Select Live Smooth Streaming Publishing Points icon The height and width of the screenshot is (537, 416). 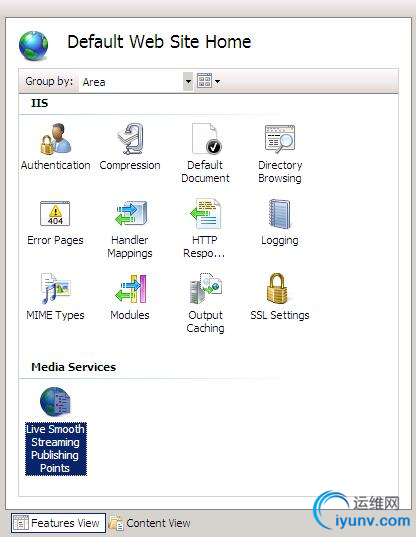pyautogui.click(x=55, y=401)
